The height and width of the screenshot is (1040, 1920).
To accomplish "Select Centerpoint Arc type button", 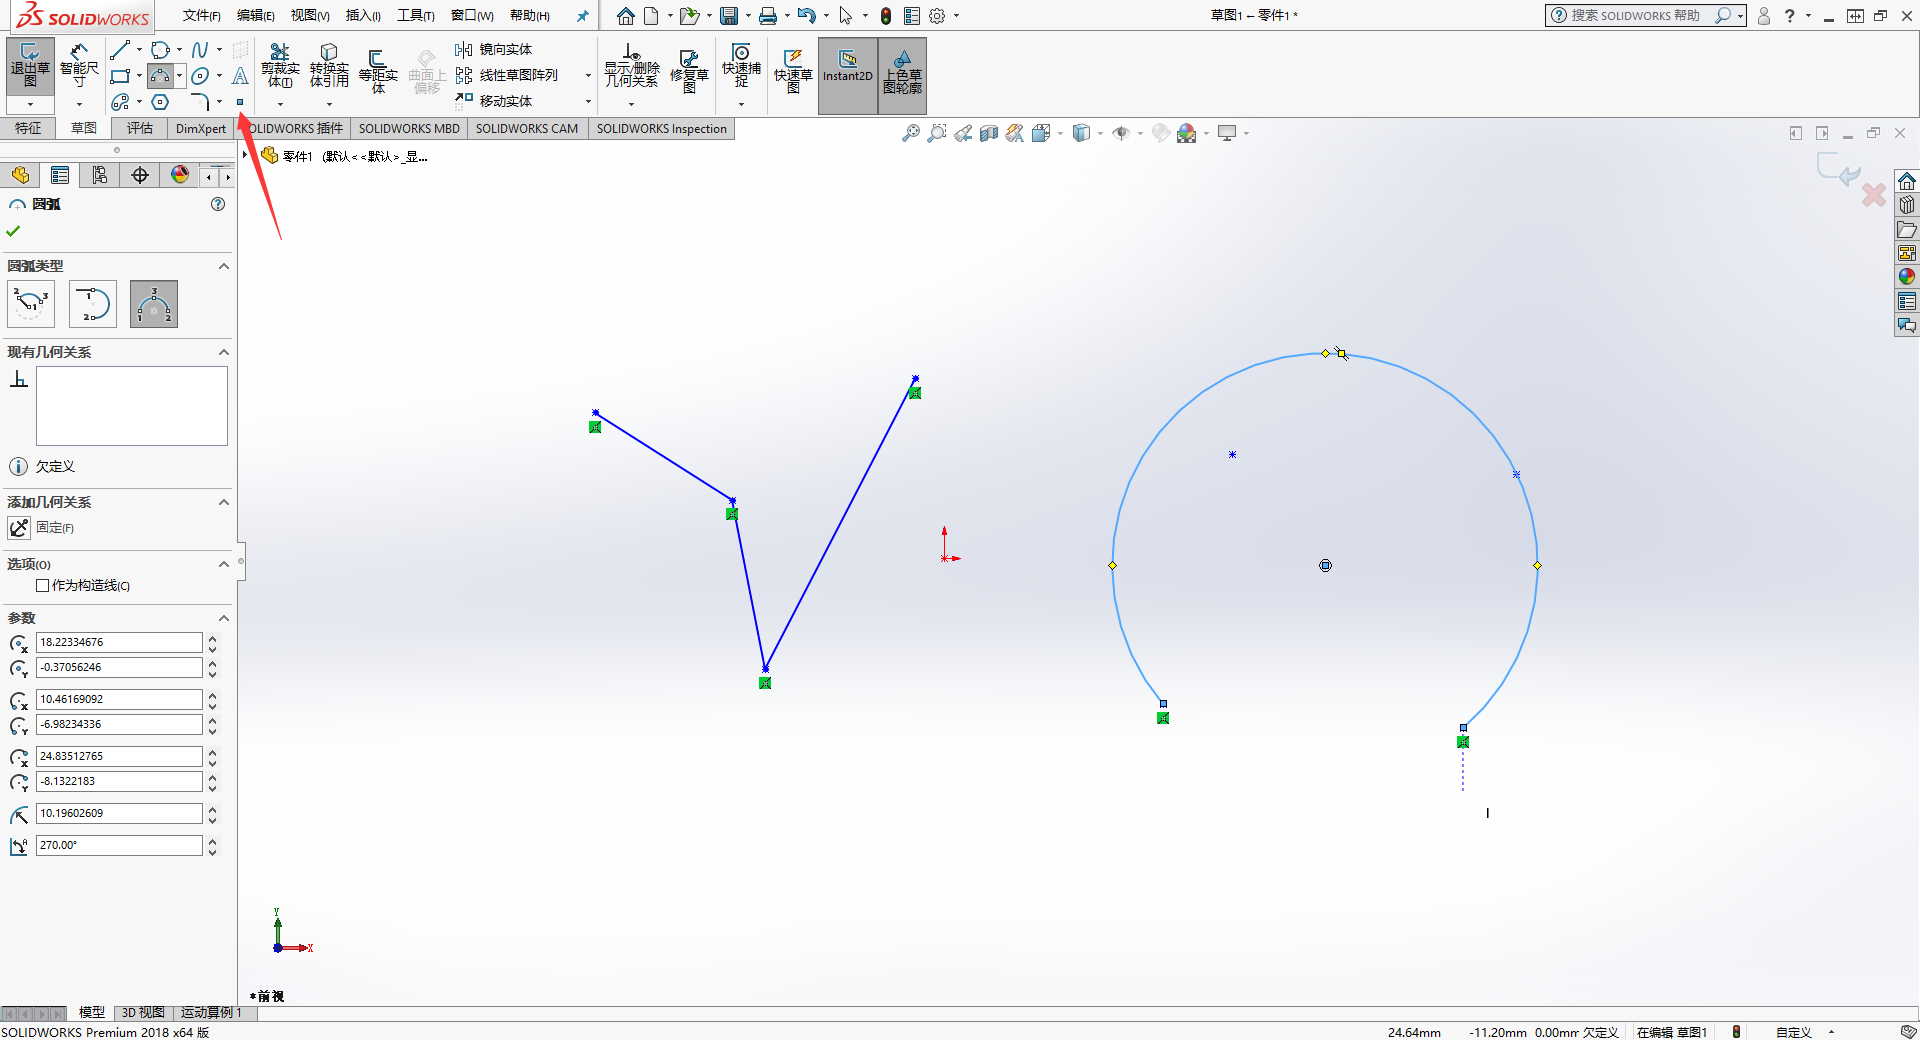I will pyautogui.click(x=31, y=304).
